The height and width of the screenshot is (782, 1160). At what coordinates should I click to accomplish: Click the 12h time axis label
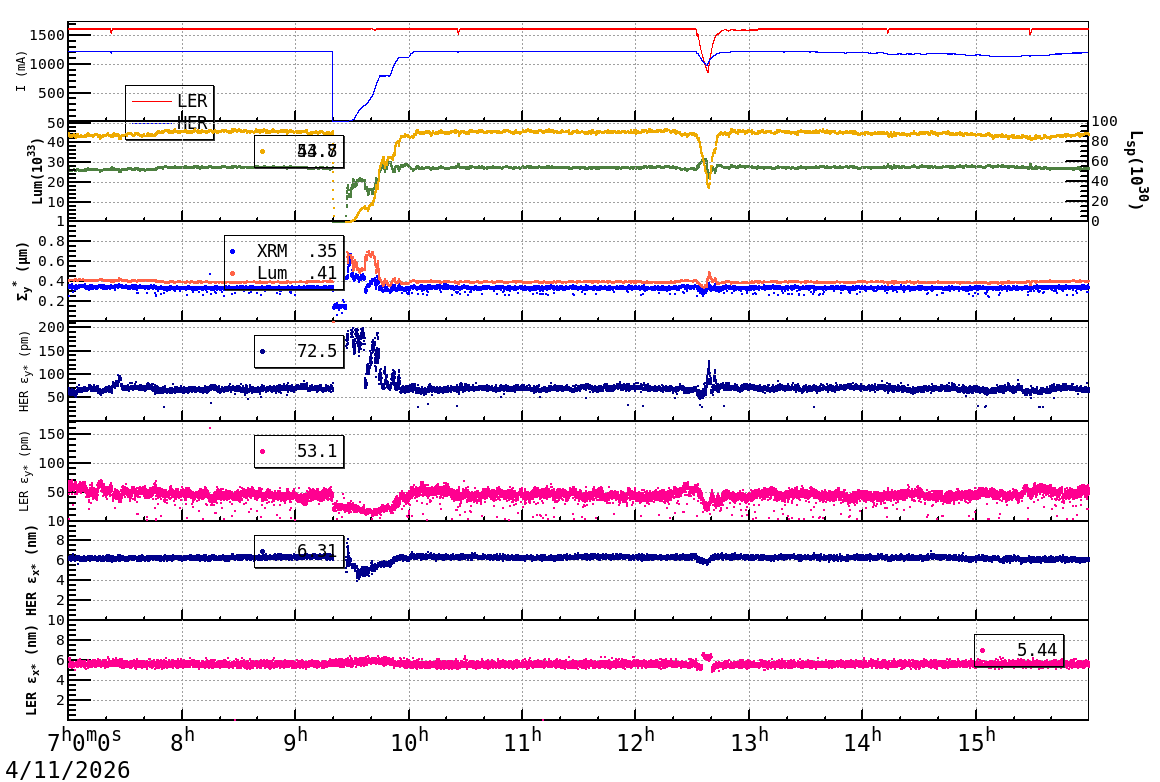click(635, 740)
